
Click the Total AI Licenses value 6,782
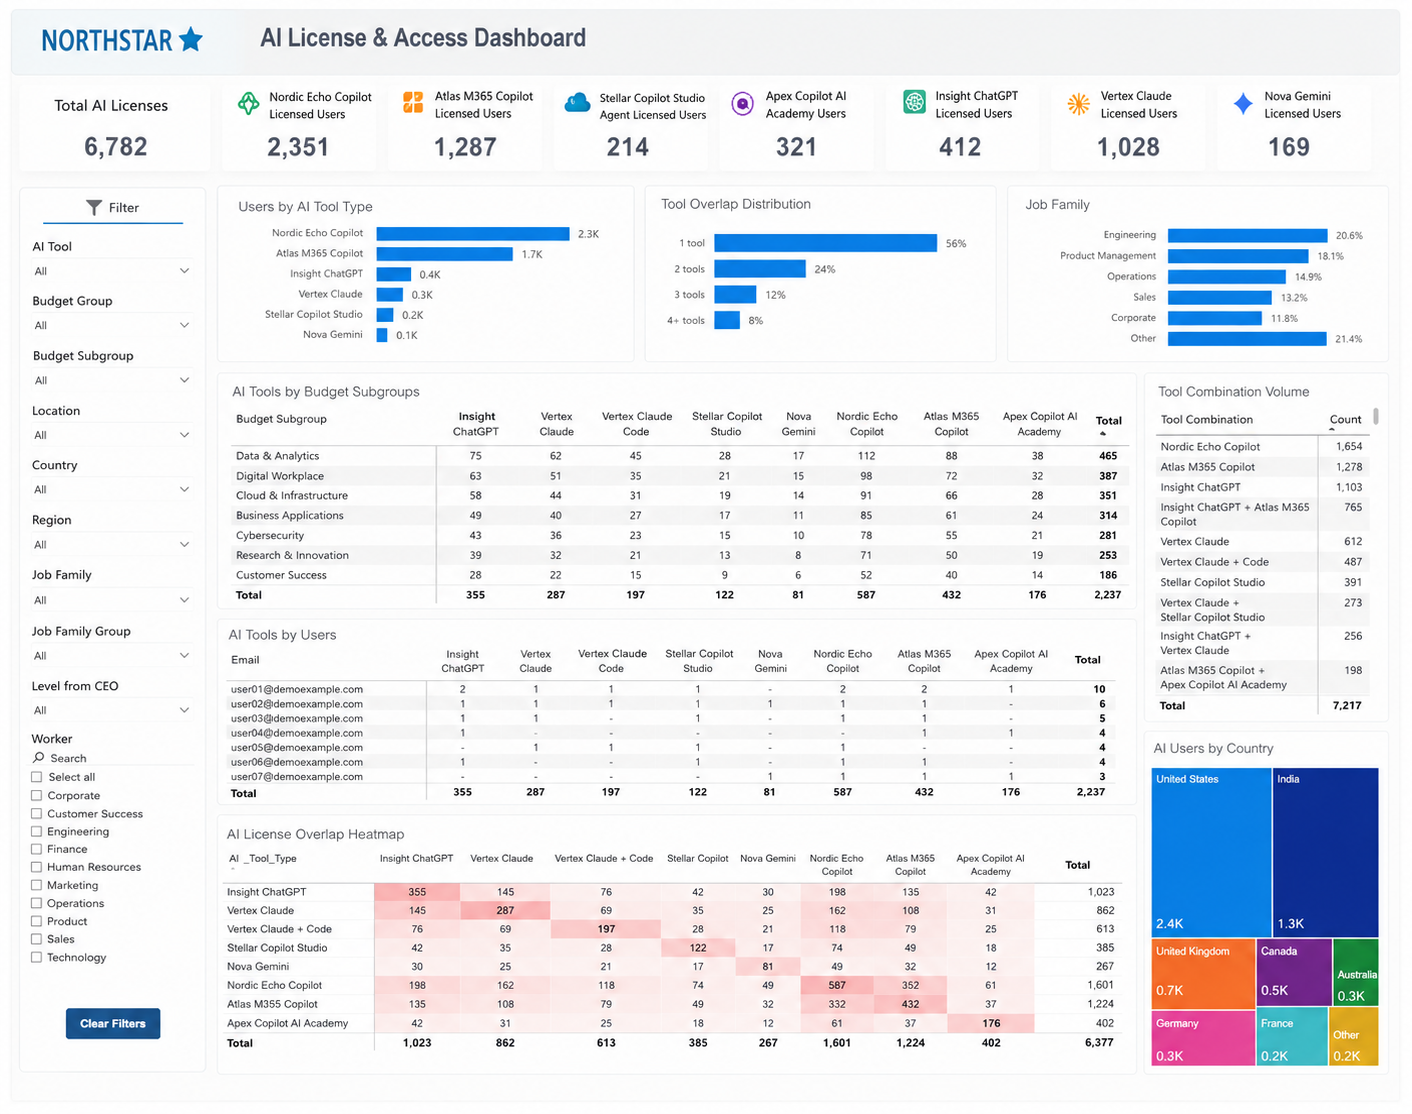(x=116, y=147)
